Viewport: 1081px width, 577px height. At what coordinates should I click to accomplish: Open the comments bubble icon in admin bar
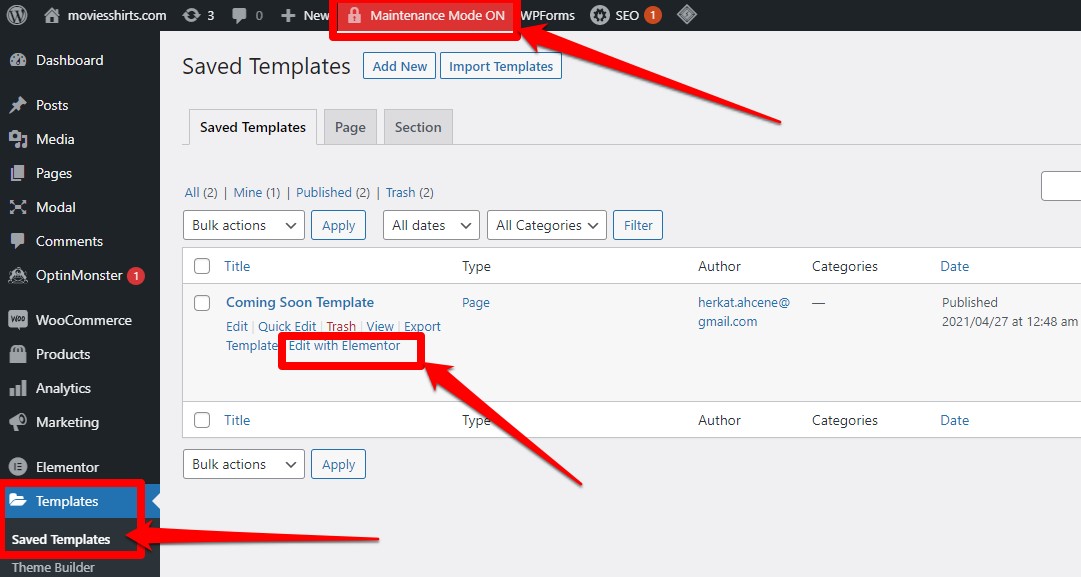click(x=239, y=15)
